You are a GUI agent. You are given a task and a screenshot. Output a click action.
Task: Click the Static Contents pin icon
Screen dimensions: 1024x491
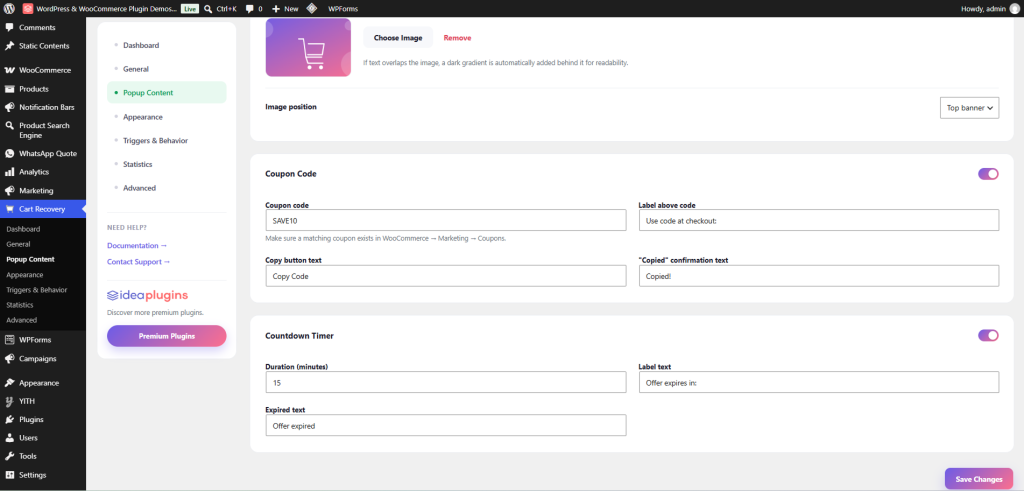coord(9,46)
